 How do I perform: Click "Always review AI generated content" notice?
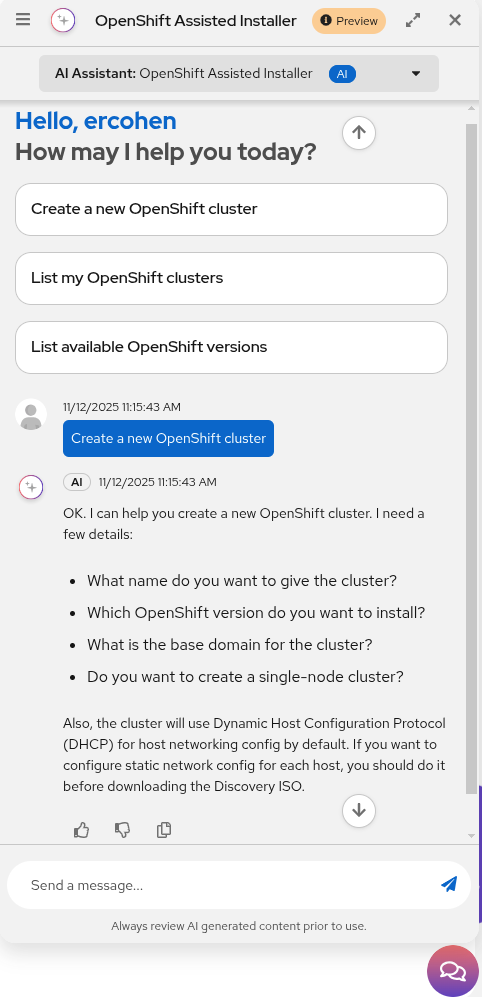[239, 926]
